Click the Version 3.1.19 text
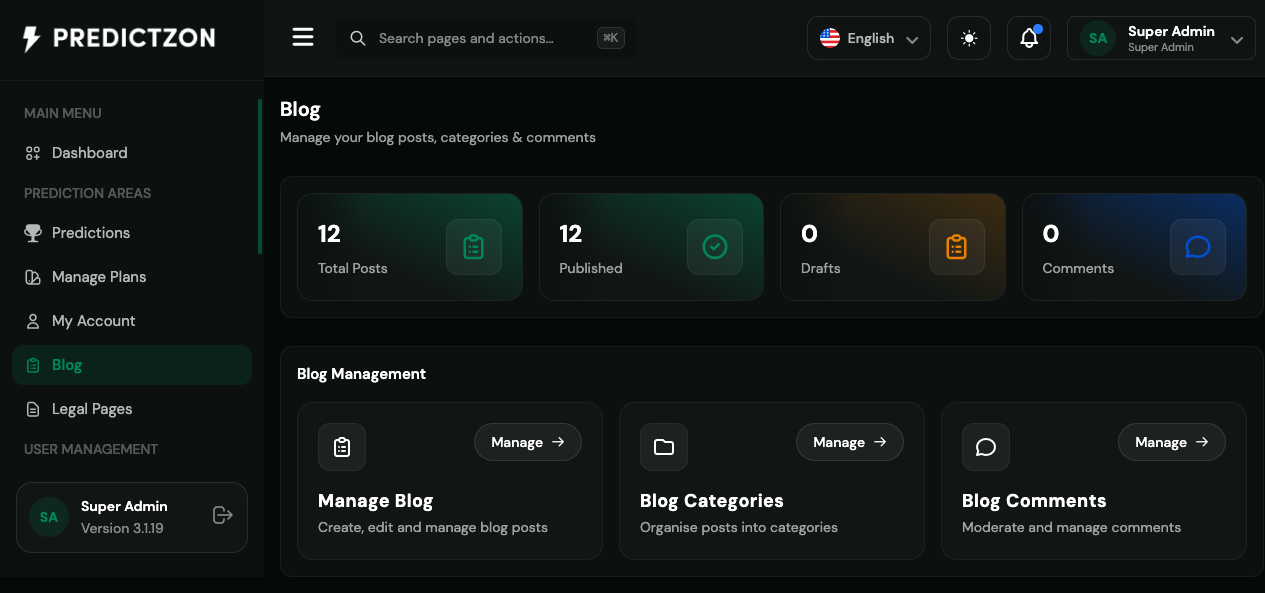Viewport: 1265px width, 593px height. pyautogui.click(x=122, y=528)
